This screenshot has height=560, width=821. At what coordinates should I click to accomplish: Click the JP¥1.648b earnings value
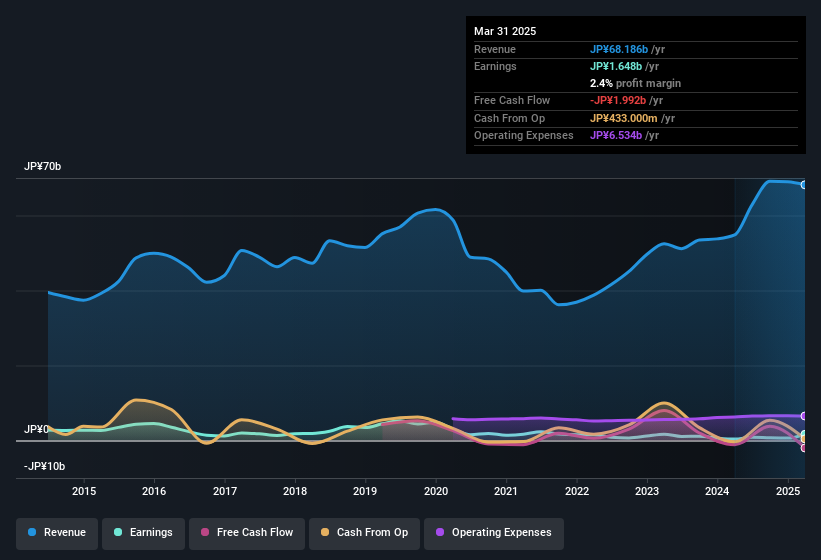616,66
